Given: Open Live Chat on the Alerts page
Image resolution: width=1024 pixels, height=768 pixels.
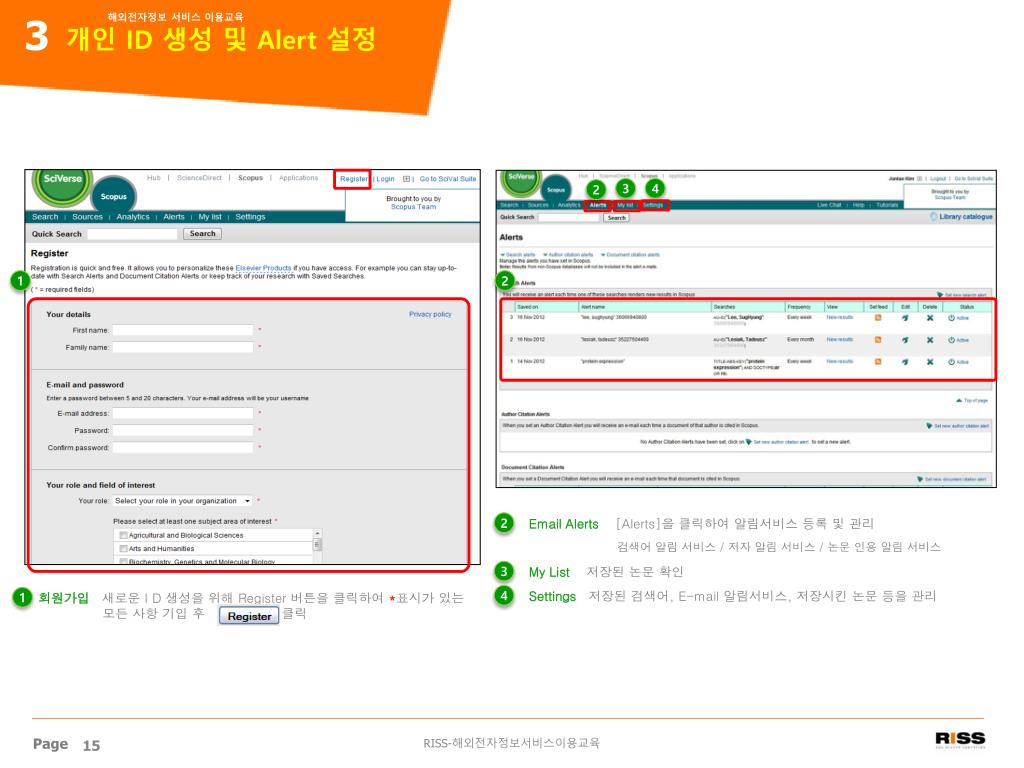Looking at the screenshot, I should tap(829, 205).
